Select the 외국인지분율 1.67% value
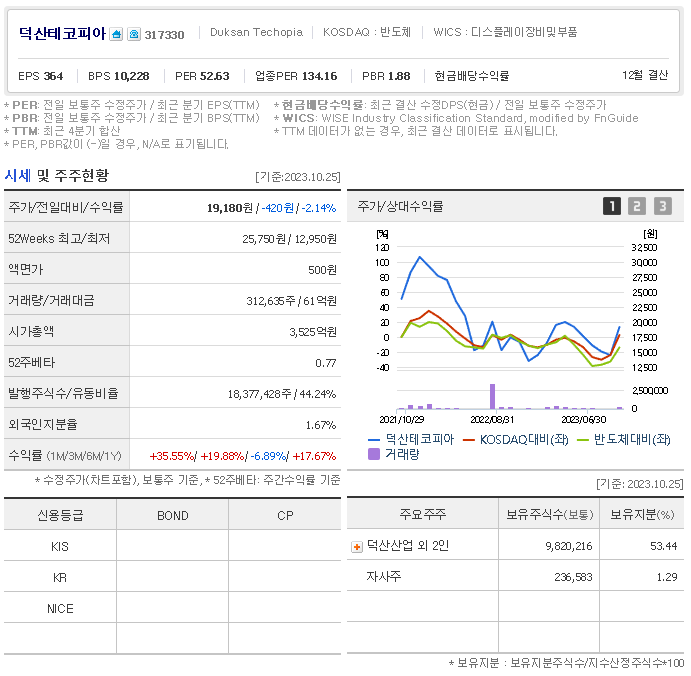 (321, 425)
